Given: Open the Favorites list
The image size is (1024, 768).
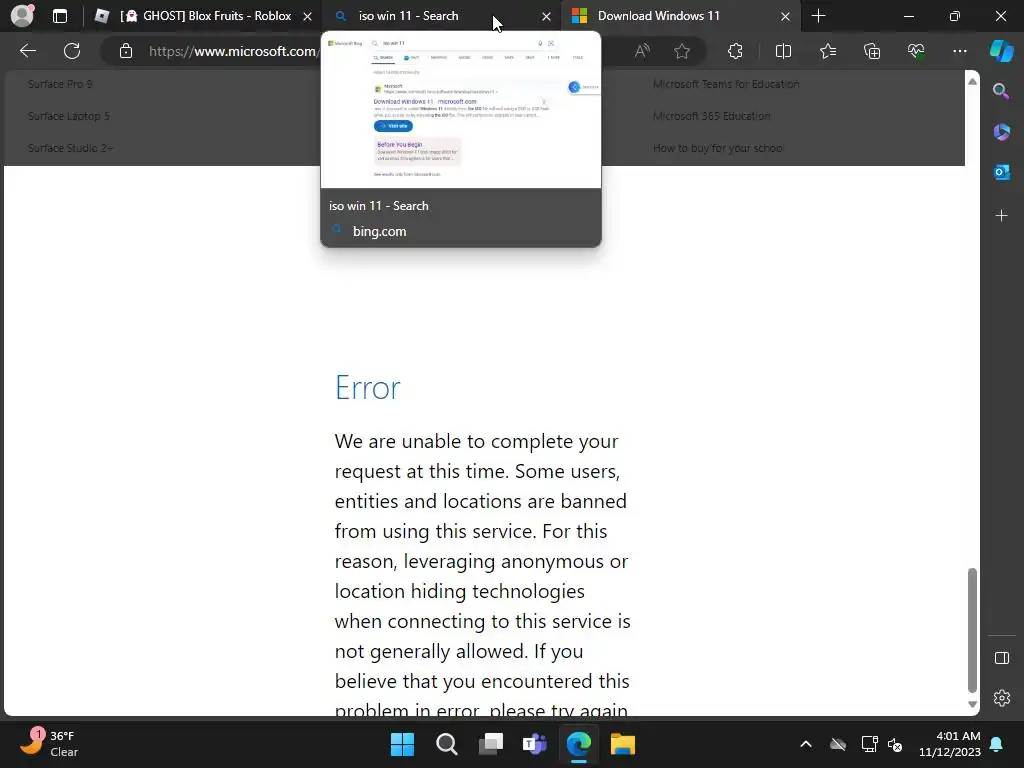Looking at the screenshot, I should [827, 51].
